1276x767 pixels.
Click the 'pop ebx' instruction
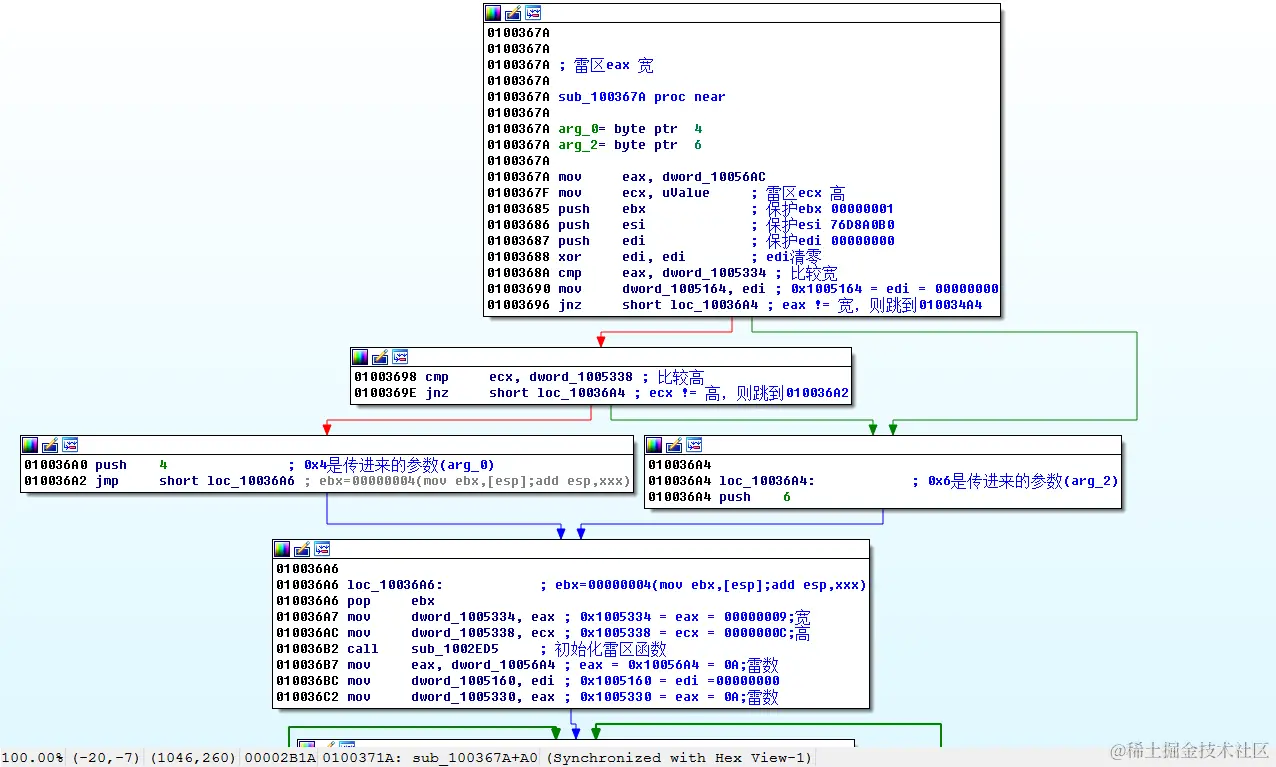pos(391,601)
